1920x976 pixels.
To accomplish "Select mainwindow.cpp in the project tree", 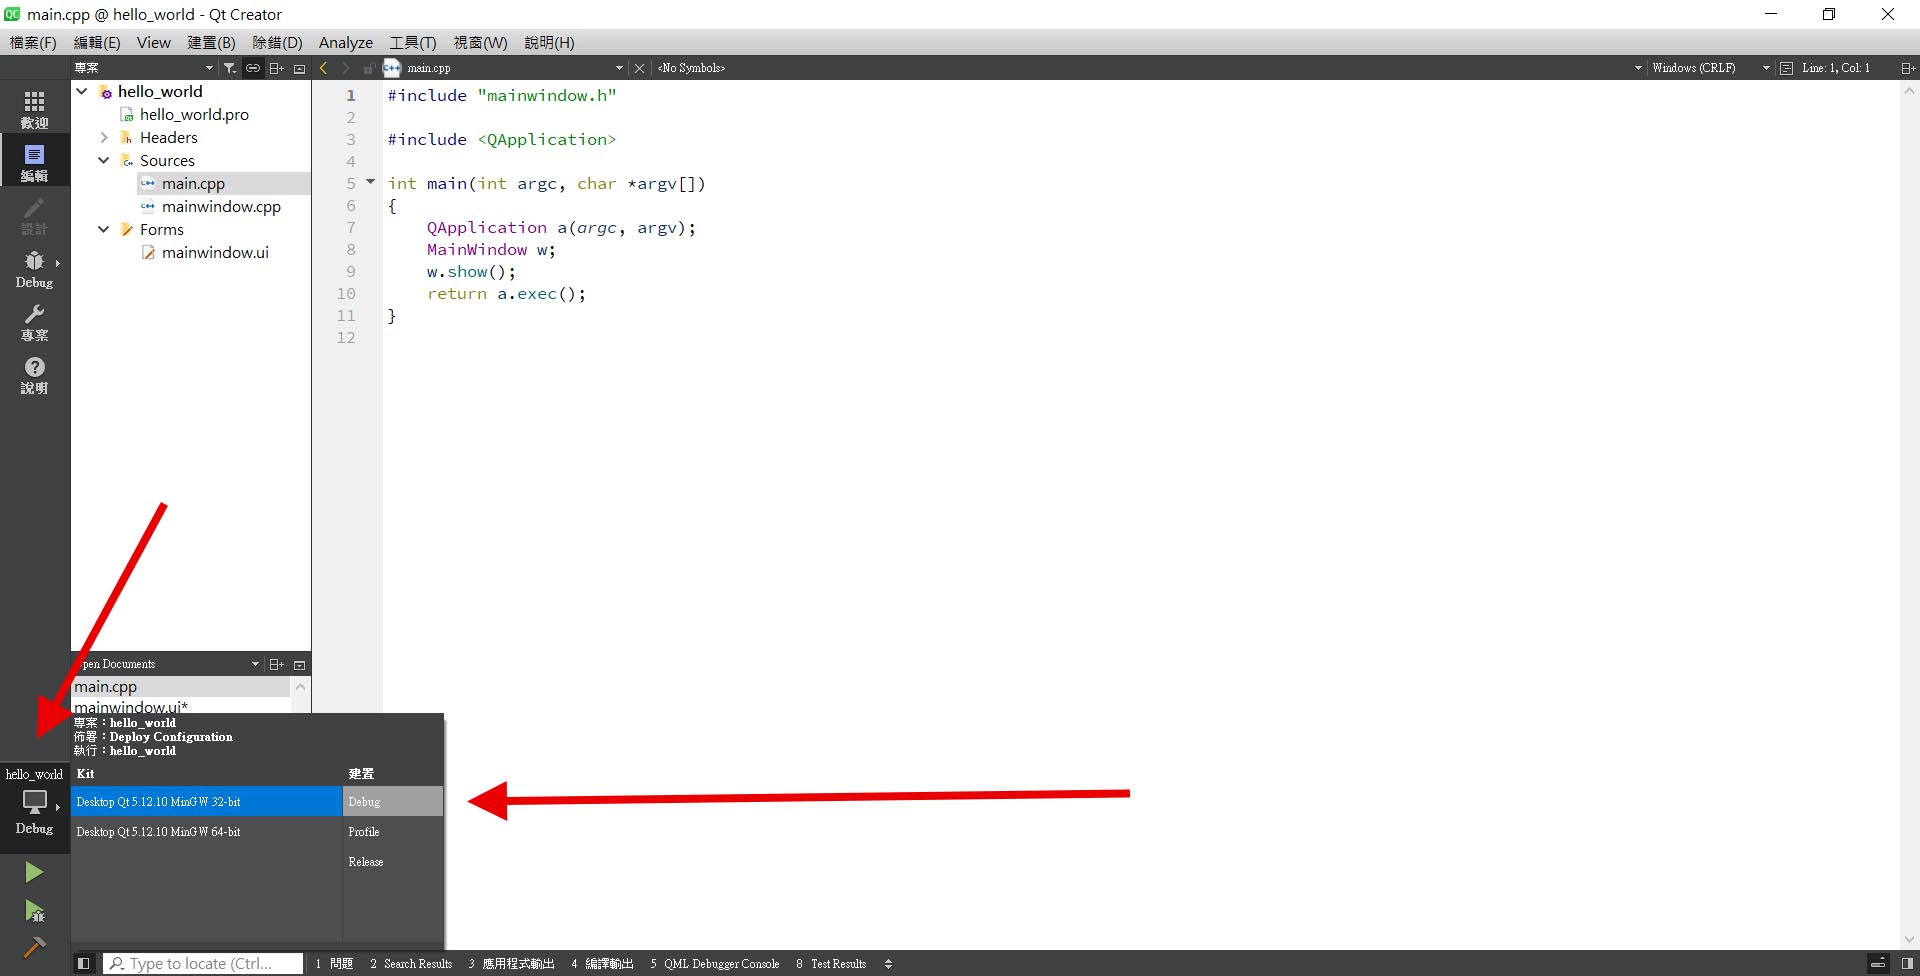I will 221,206.
